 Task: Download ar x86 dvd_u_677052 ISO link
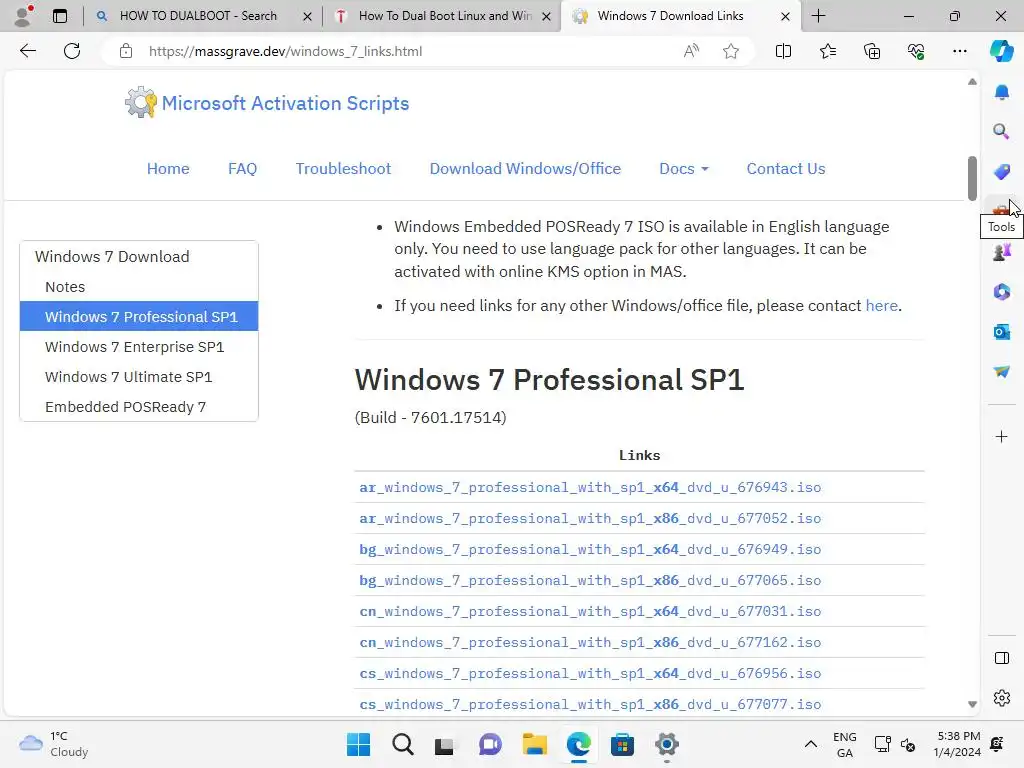[x=590, y=519]
